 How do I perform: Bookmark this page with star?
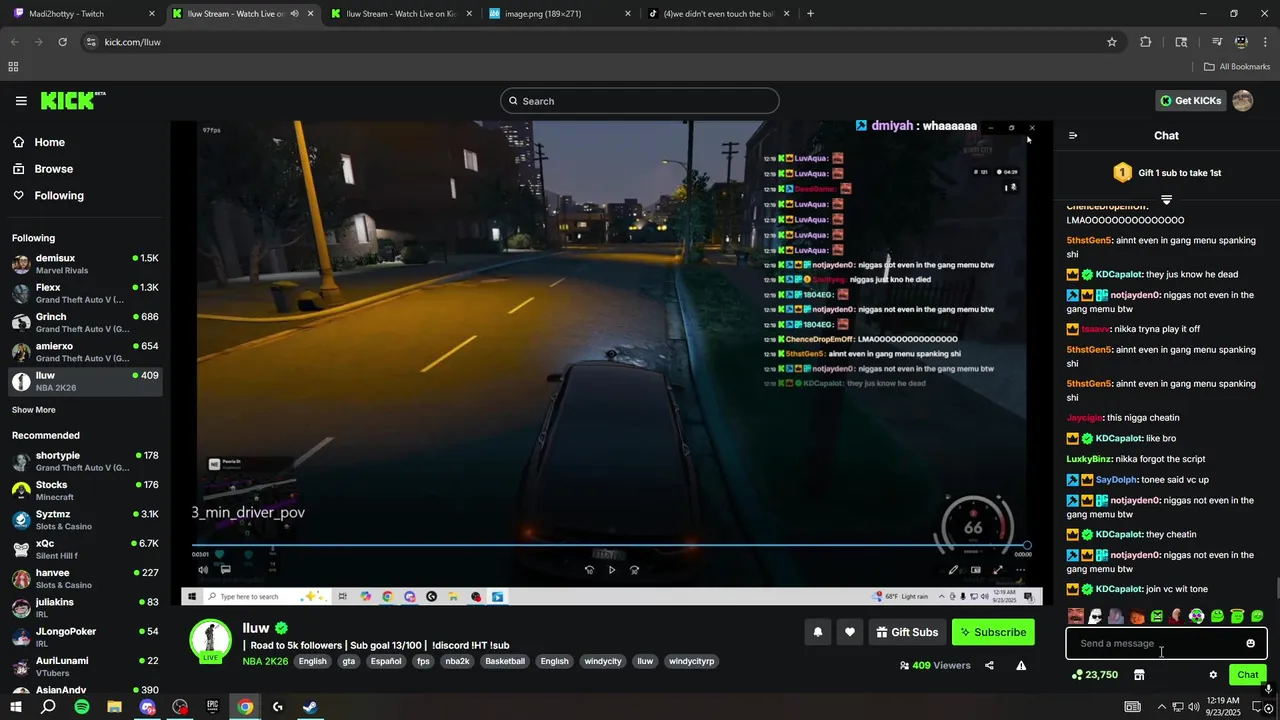1111,42
